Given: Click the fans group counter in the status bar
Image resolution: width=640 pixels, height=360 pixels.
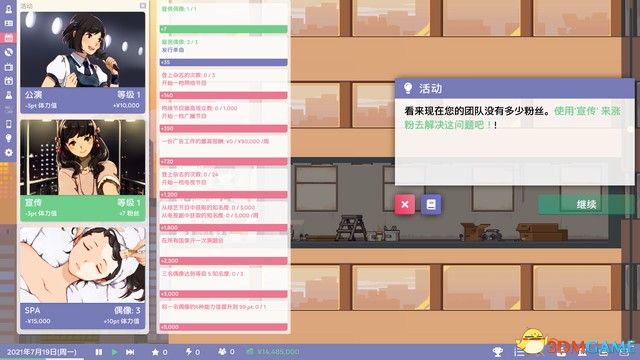Looking at the screenshot, I should 227,352.
